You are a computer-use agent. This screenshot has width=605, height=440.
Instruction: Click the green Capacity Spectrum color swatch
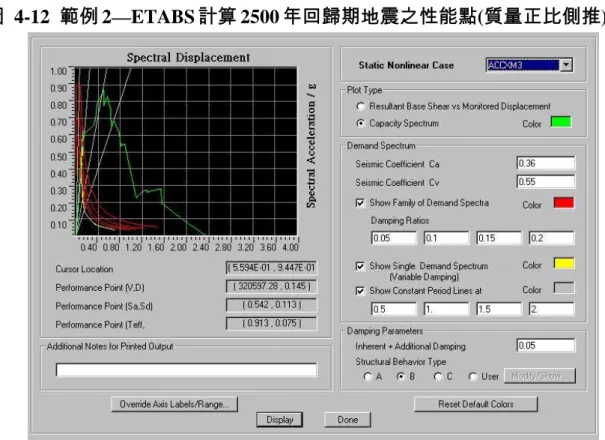(x=561, y=122)
